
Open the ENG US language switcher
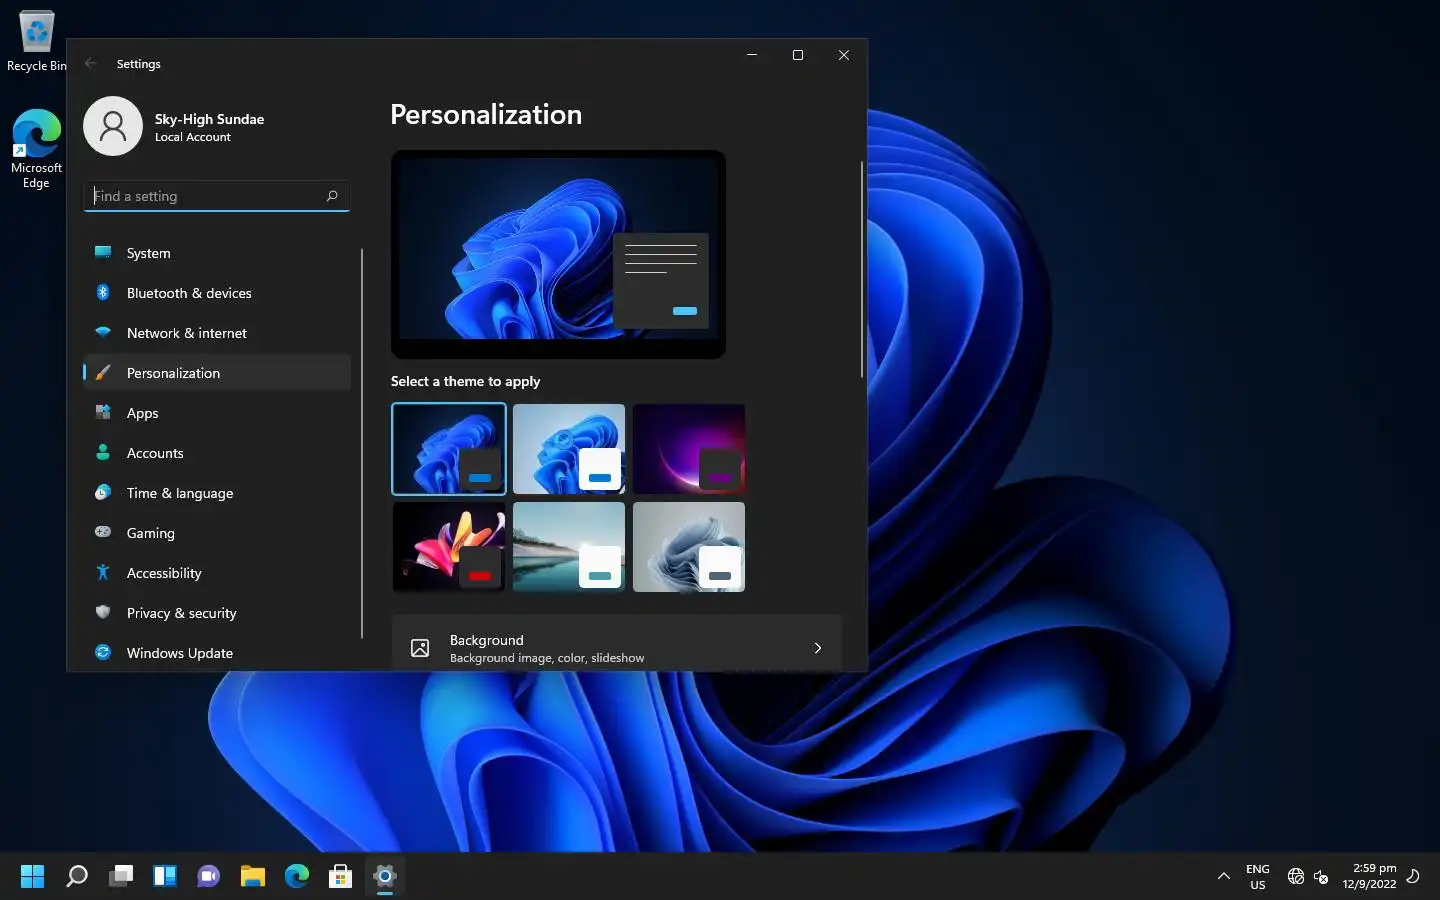click(1258, 877)
